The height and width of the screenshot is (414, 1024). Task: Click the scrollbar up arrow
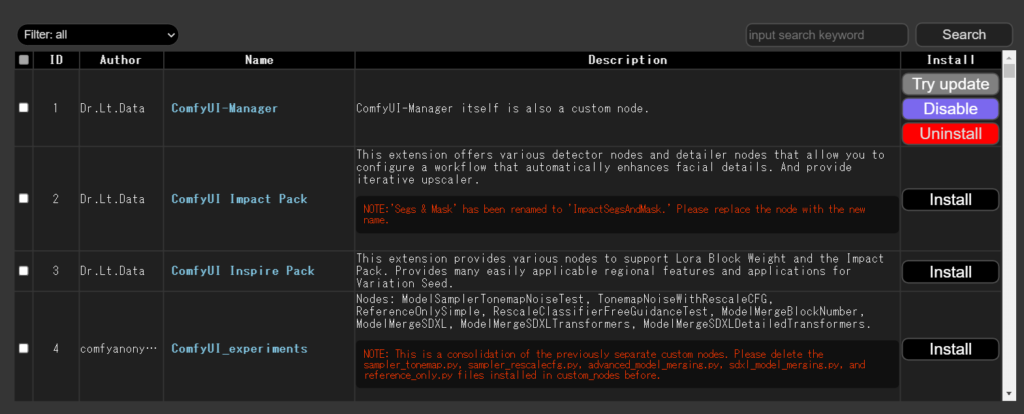[1010, 58]
